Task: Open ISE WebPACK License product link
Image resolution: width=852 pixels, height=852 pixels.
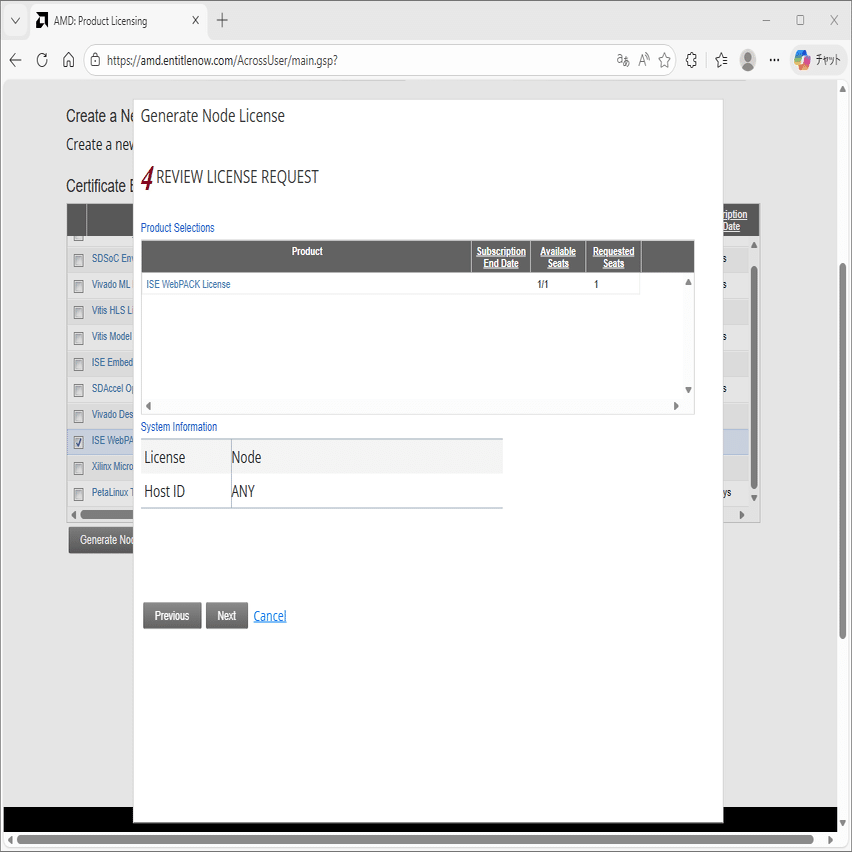Action: pos(188,284)
